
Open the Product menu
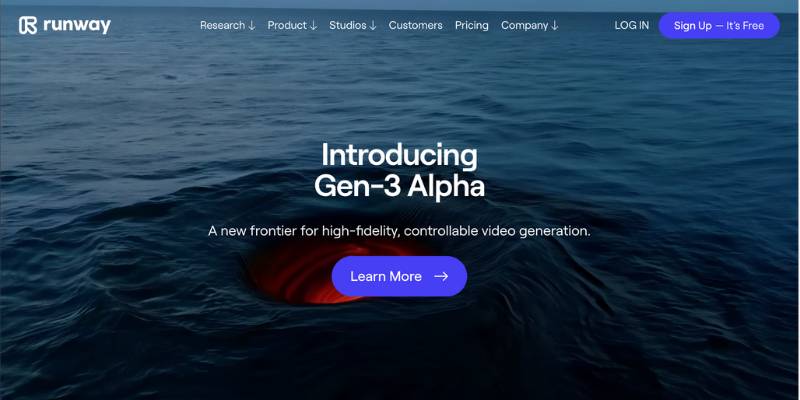292,26
